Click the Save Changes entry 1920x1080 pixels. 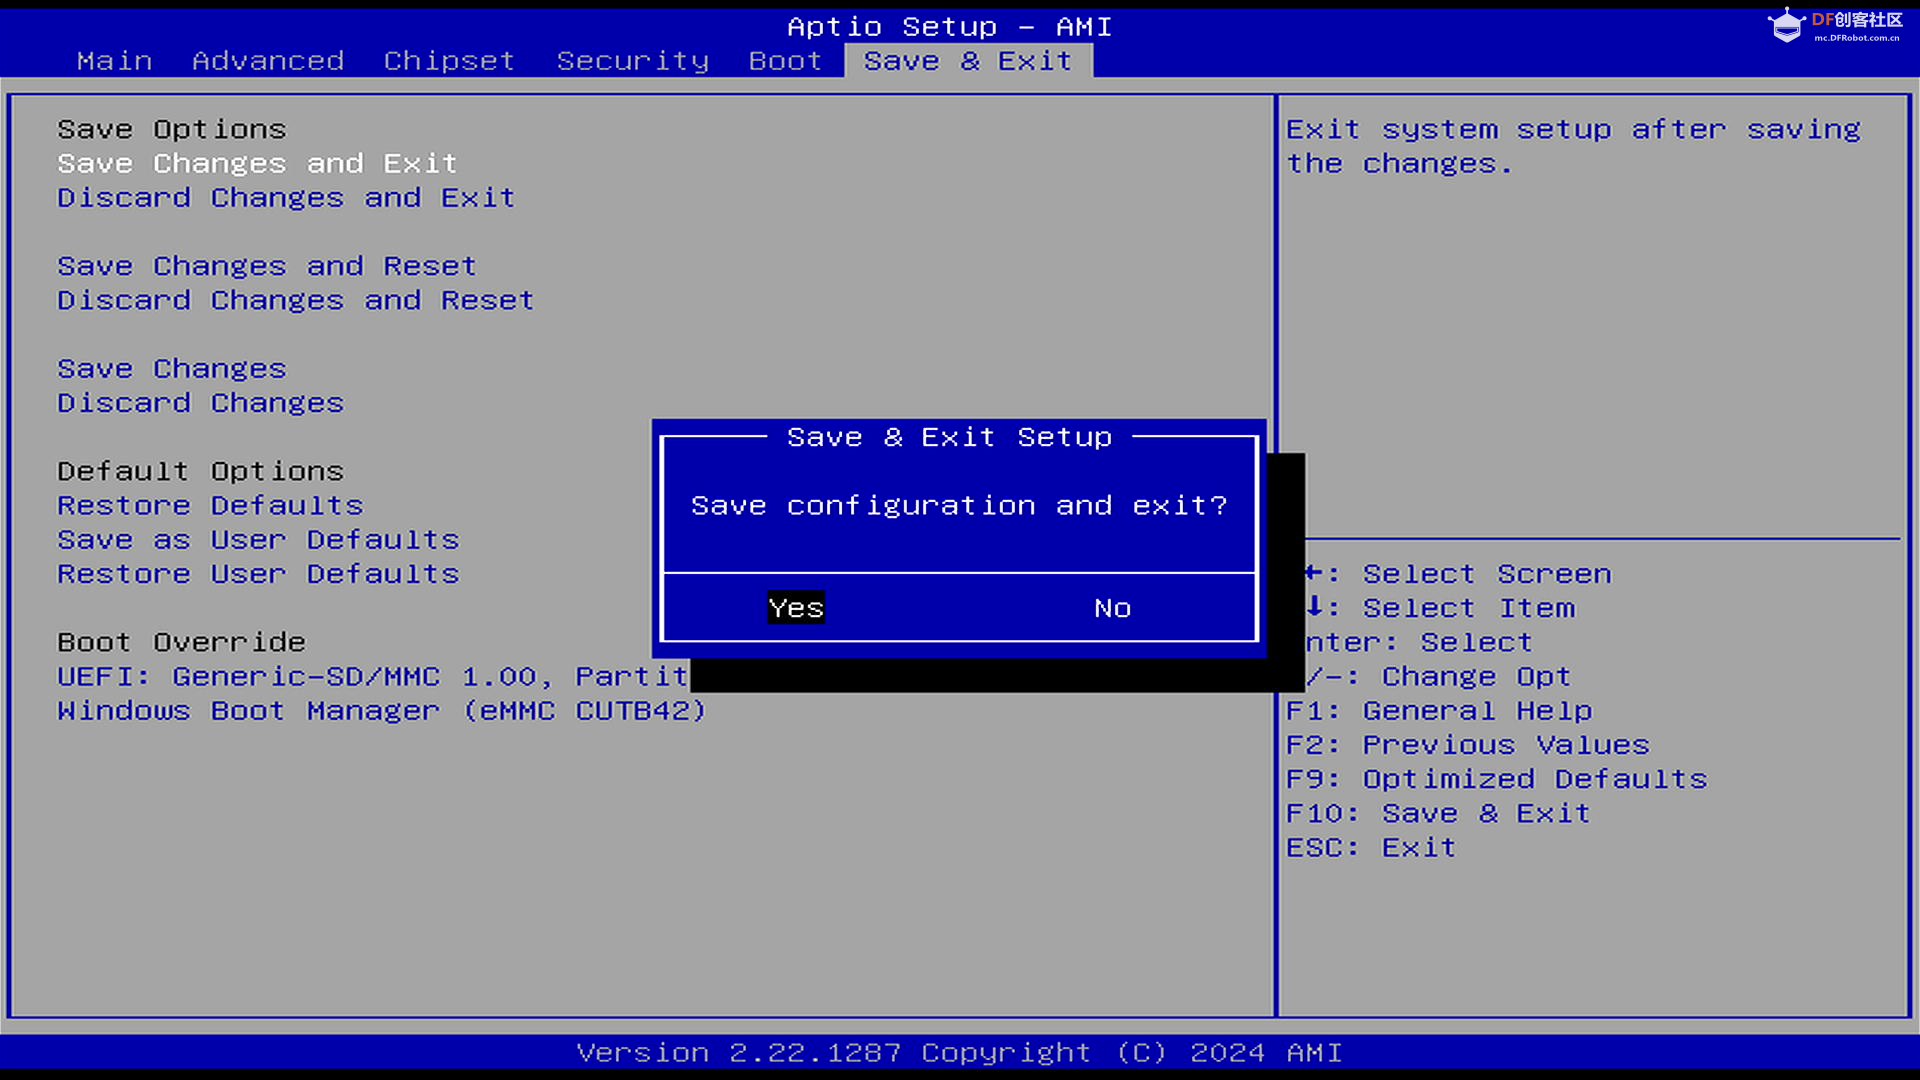click(x=171, y=369)
